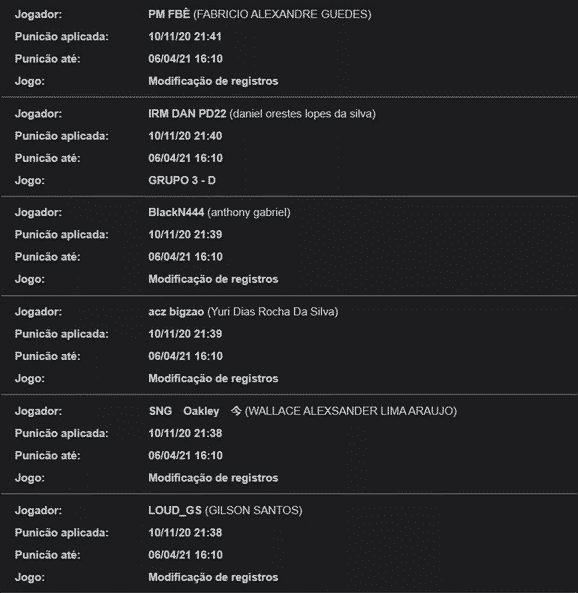Open IRM DAN PD22 player entry
The height and width of the screenshot is (593, 578).
pos(187,114)
